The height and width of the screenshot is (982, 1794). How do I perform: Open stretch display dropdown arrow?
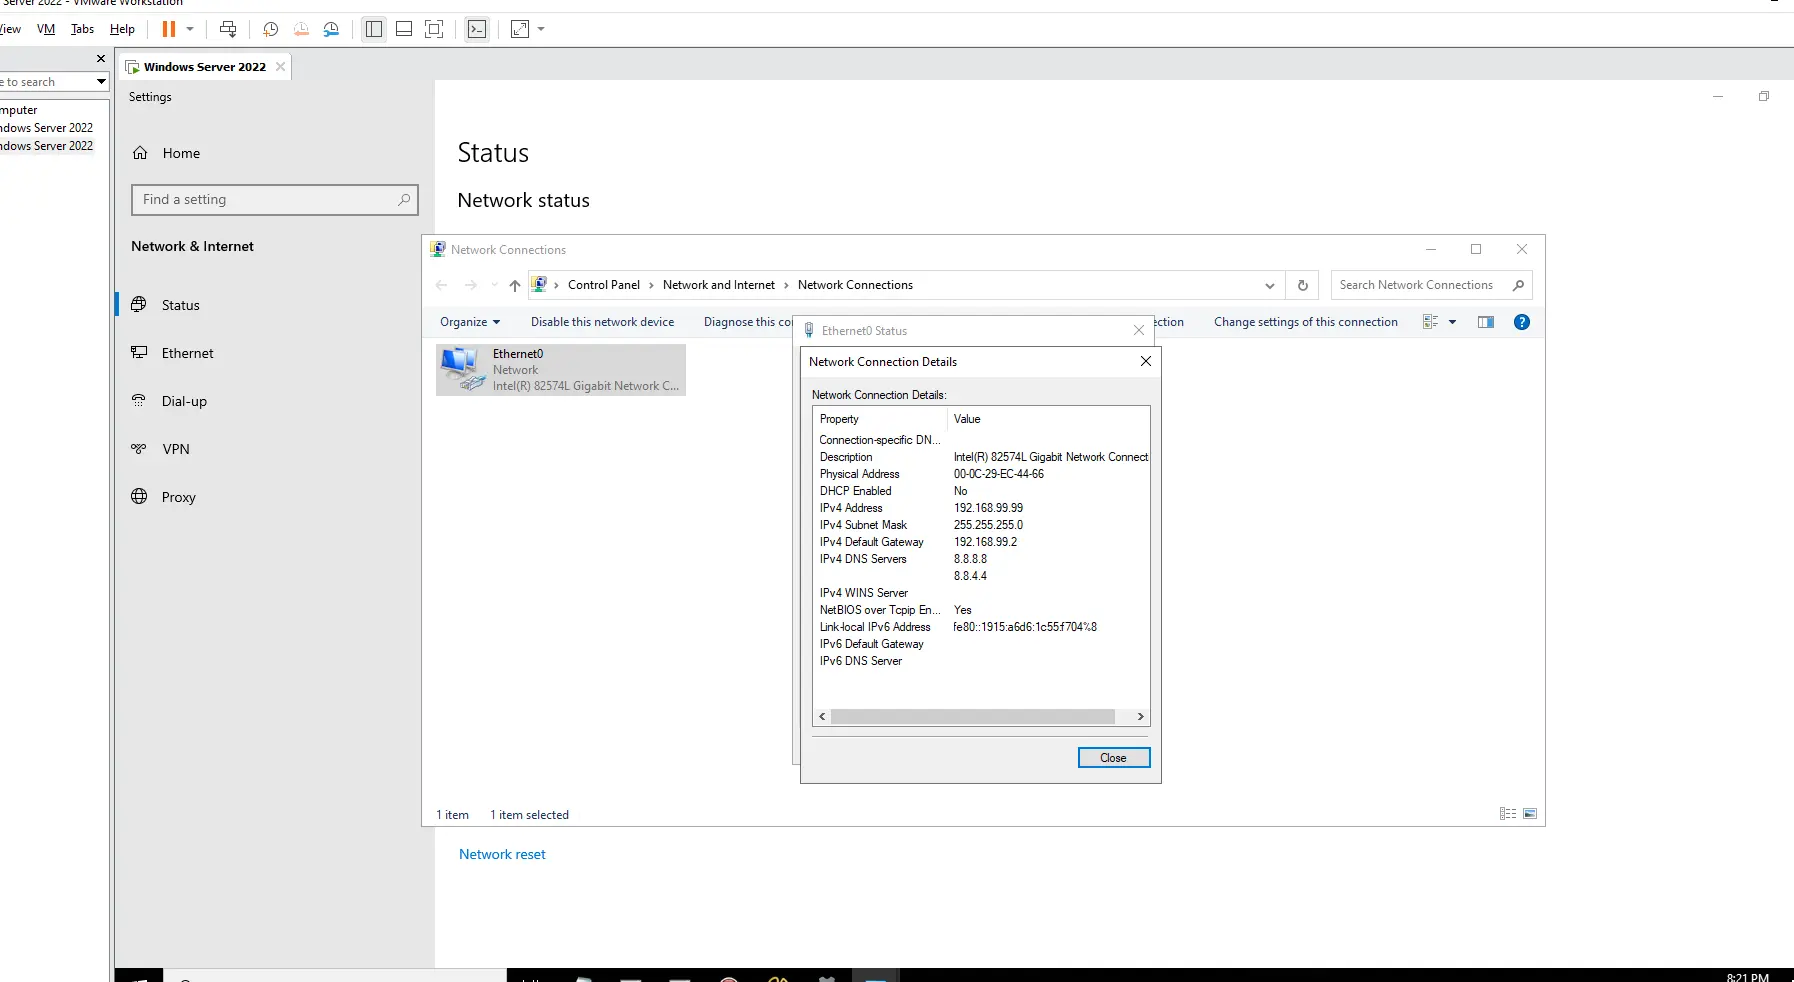pyautogui.click(x=541, y=29)
